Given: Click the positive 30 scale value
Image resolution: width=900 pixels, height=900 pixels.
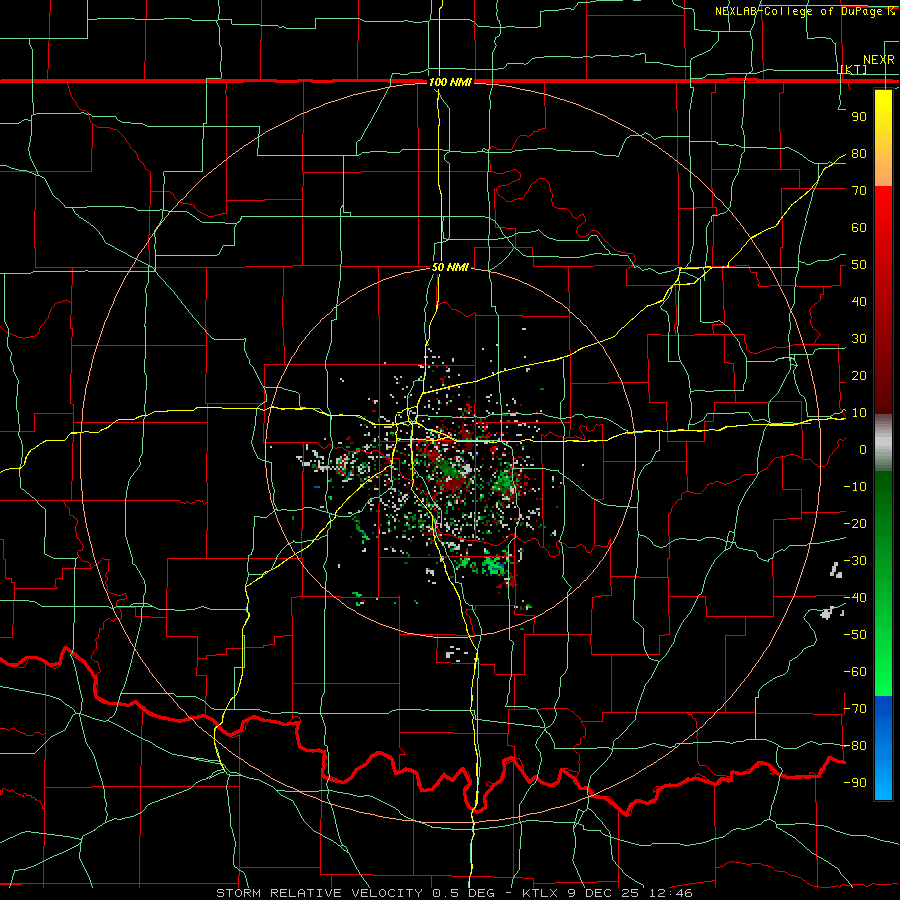Looking at the screenshot, I should (859, 339).
